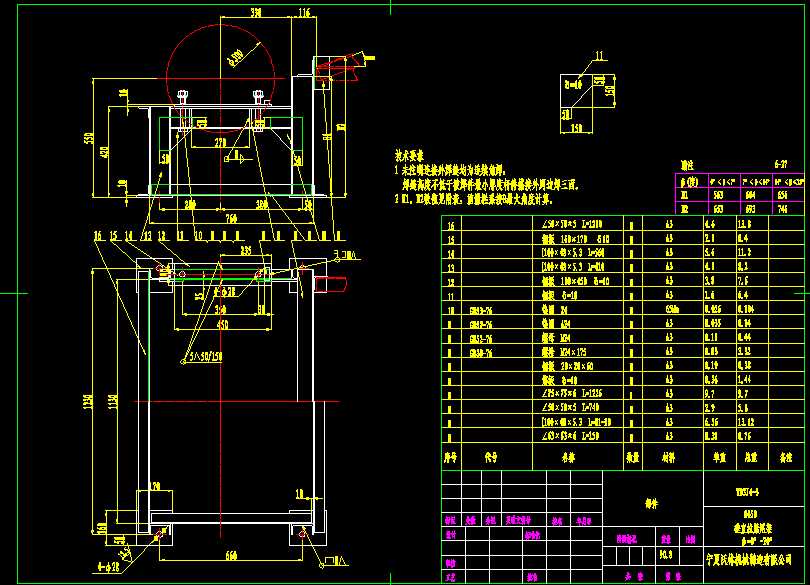Select the 550 vertical dimension text
The height and width of the screenshot is (585, 810).
pyautogui.click(x=88, y=138)
